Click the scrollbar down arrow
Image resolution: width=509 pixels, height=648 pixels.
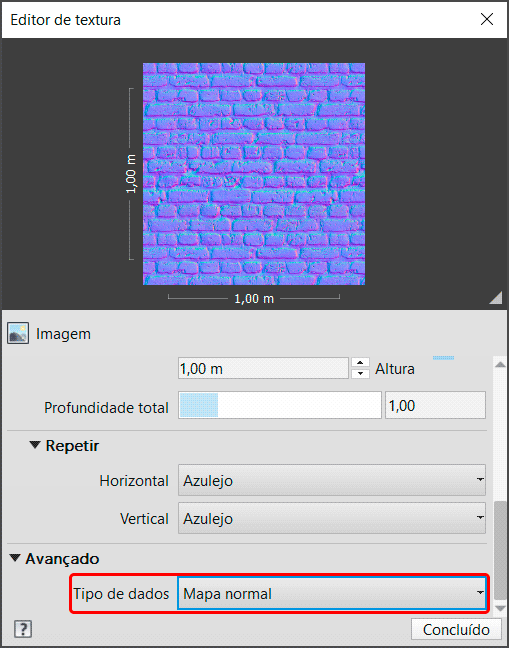point(500,608)
